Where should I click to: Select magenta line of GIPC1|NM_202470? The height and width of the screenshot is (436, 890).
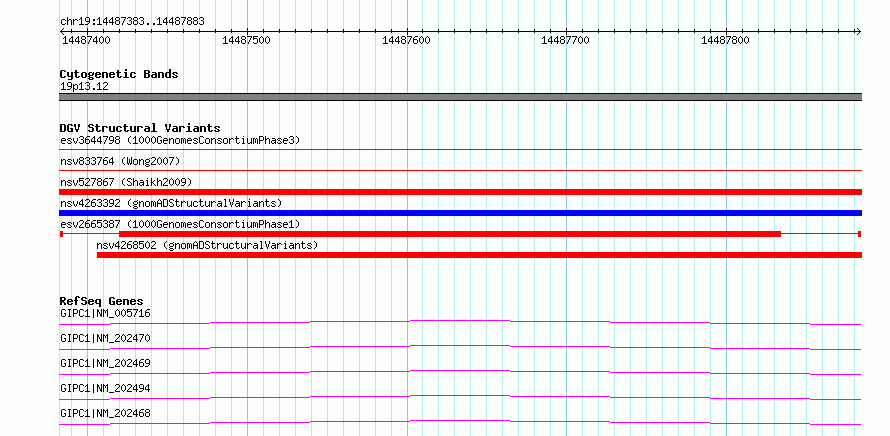(x=460, y=347)
